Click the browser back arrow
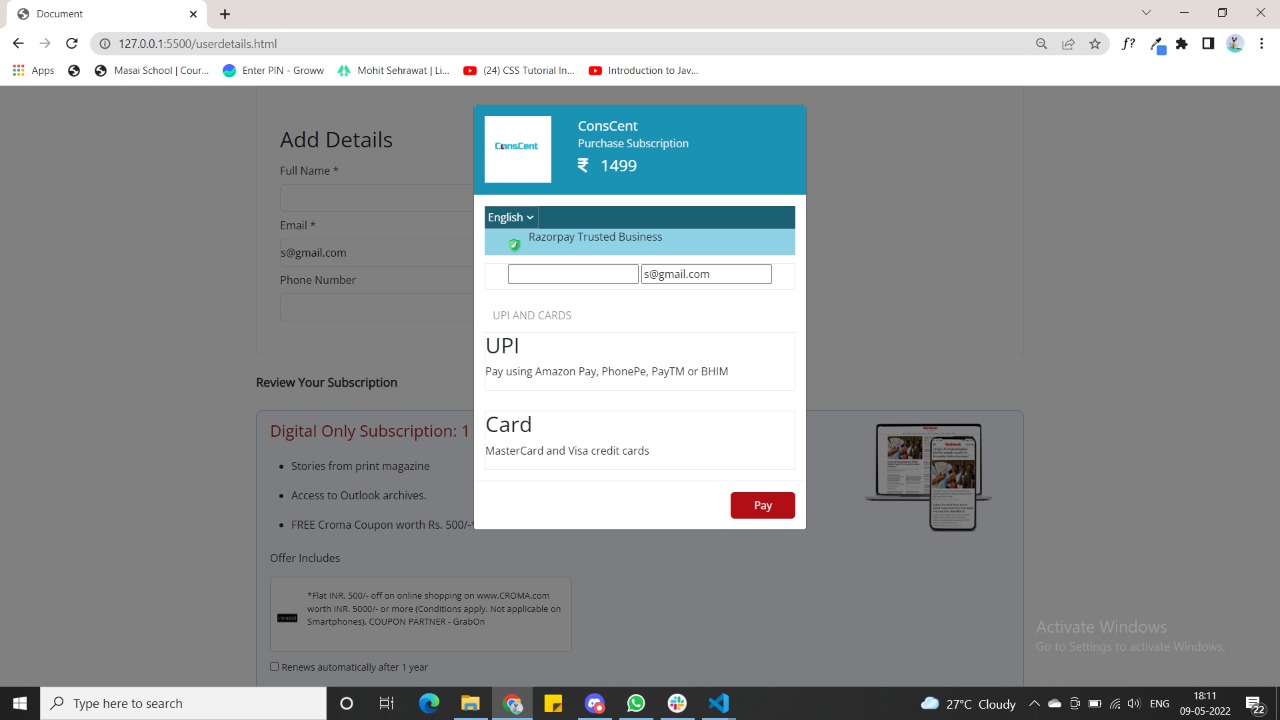The height and width of the screenshot is (720, 1280). (x=17, y=43)
